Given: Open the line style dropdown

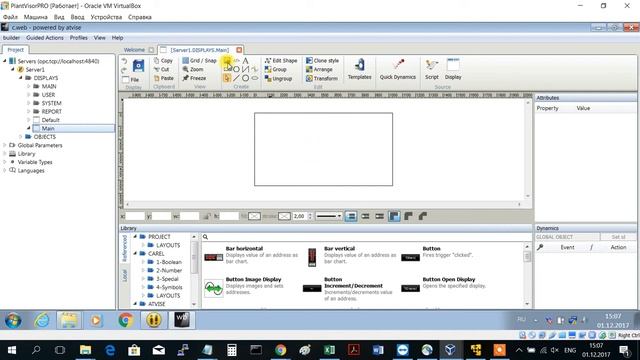Looking at the screenshot, I should click(x=329, y=216).
